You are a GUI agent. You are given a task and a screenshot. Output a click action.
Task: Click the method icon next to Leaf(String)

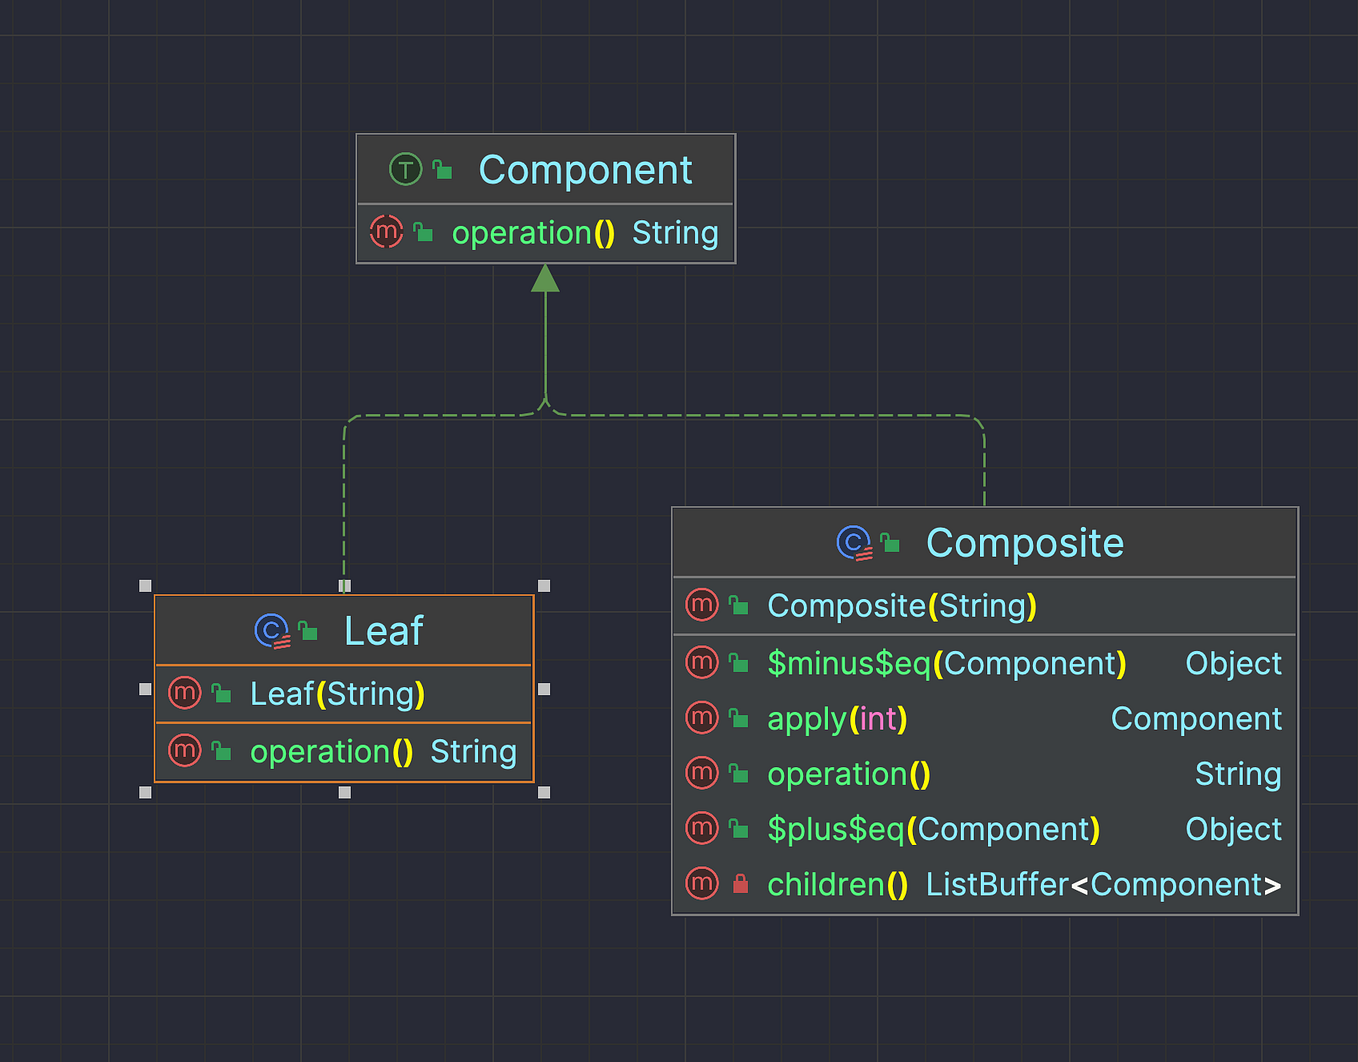pos(185,693)
